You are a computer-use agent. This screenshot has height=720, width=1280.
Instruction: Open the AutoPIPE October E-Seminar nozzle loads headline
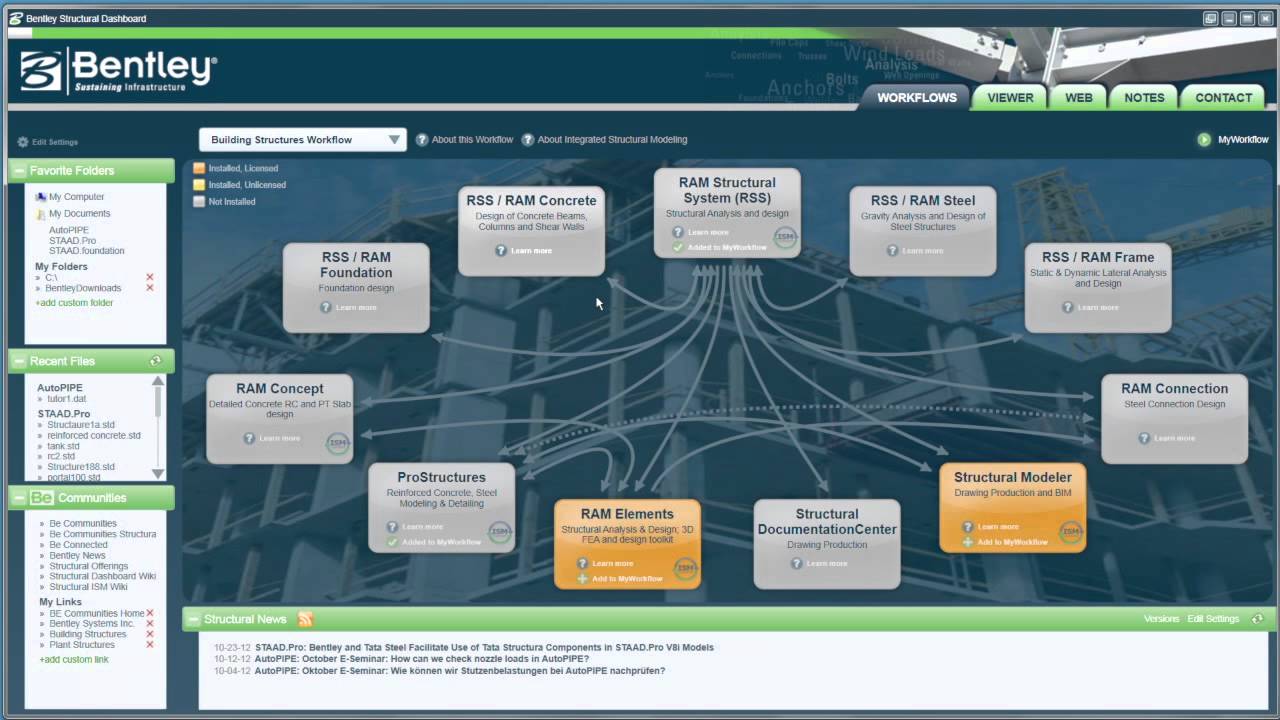[x=422, y=659]
